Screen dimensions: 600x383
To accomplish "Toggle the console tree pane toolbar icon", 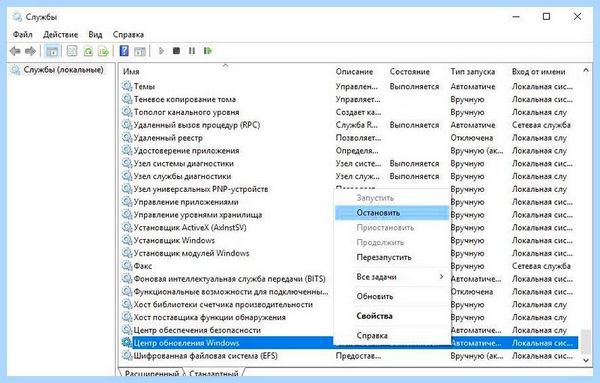I will (x=52, y=51).
